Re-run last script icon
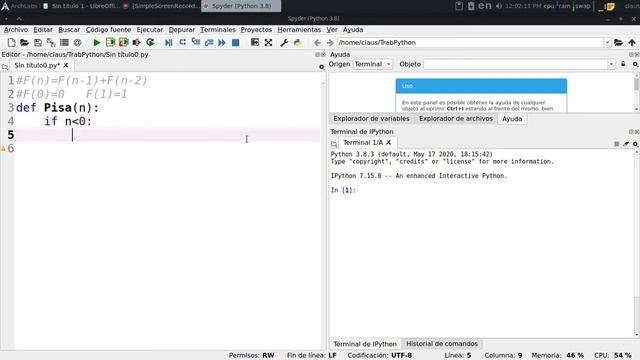Image resolution: width=640 pixels, height=360 pixels. [x=150, y=42]
